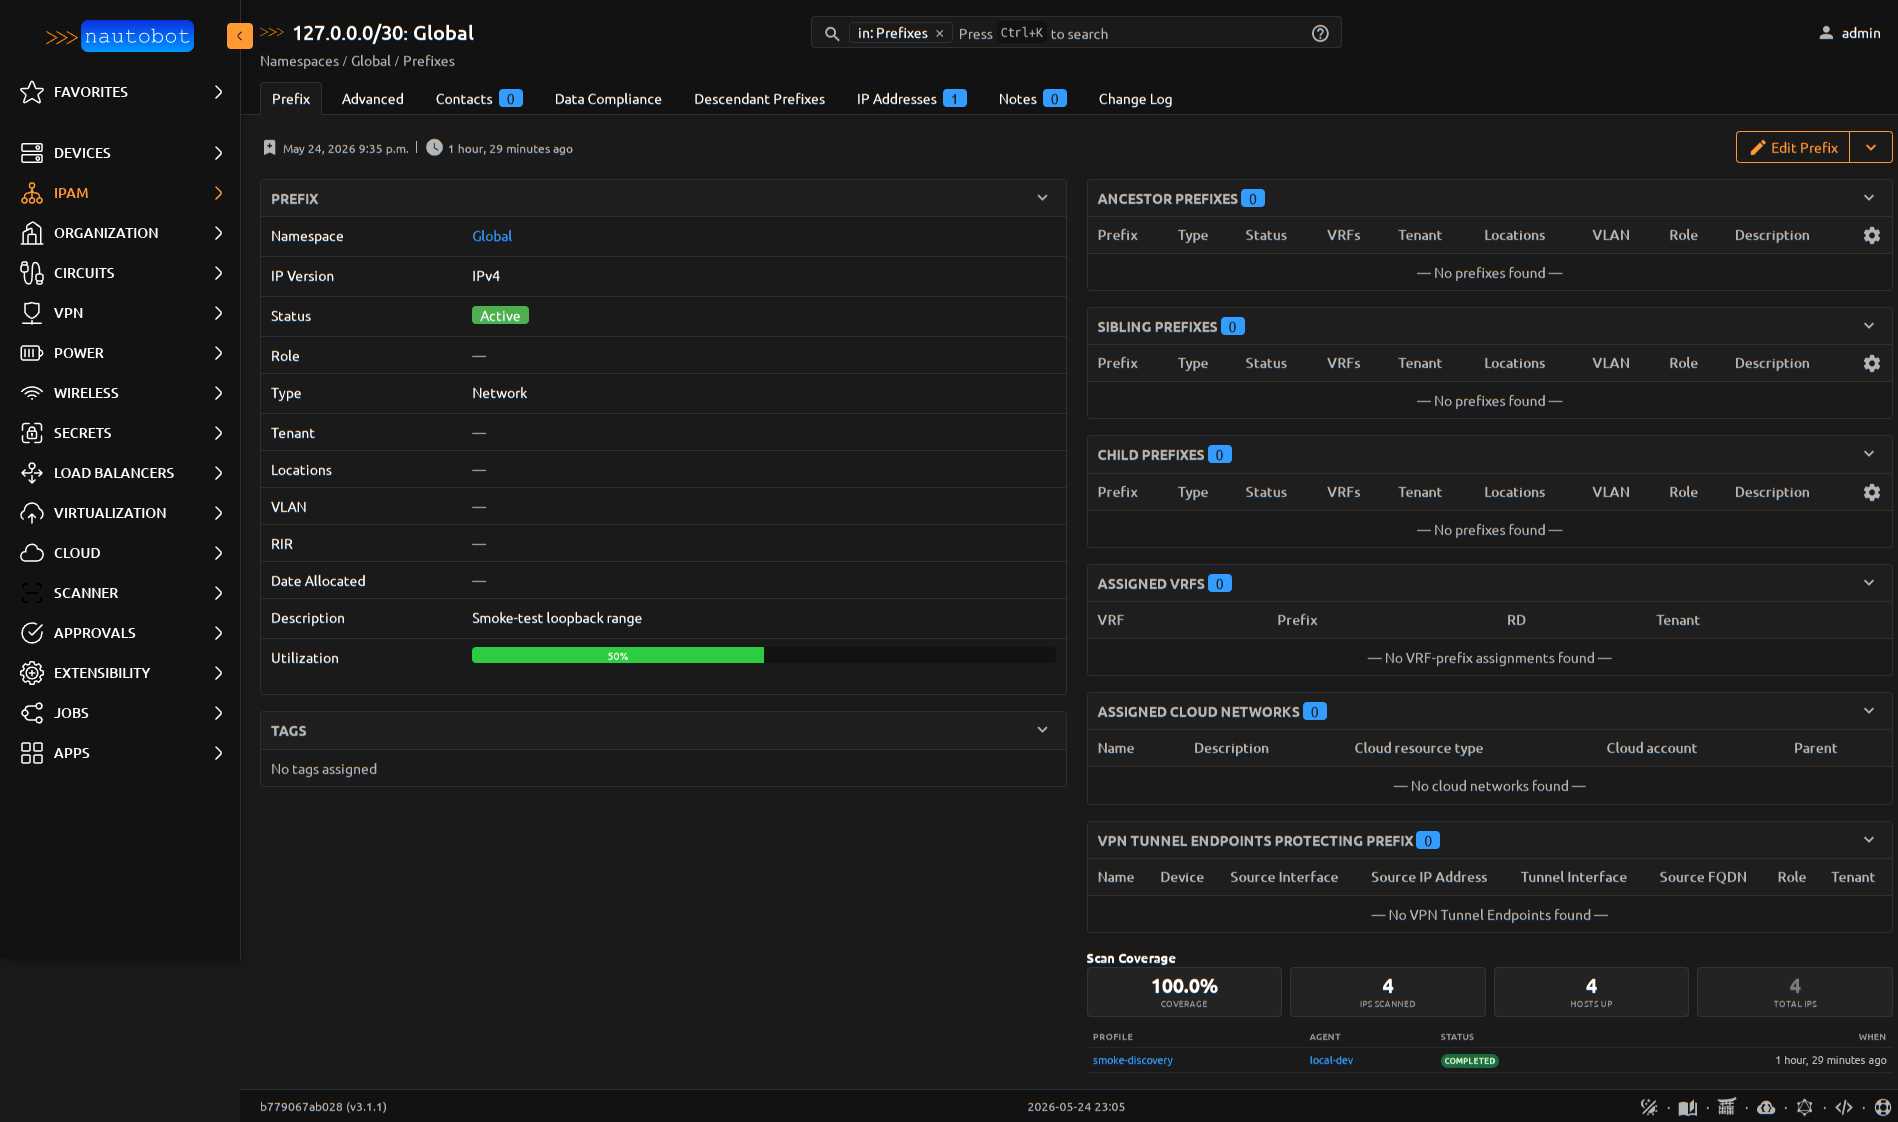Configure Ancestor Prefixes table columns gear
Viewport: 1898px width, 1122px height.
pyautogui.click(x=1872, y=236)
